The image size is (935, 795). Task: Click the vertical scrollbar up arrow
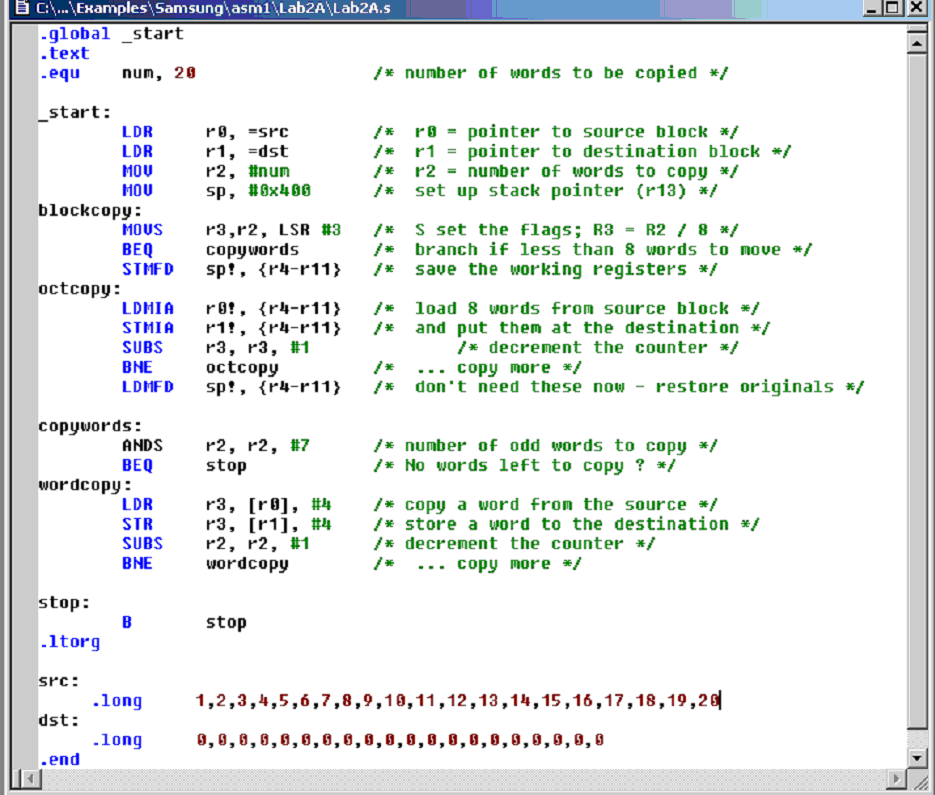tap(917, 42)
